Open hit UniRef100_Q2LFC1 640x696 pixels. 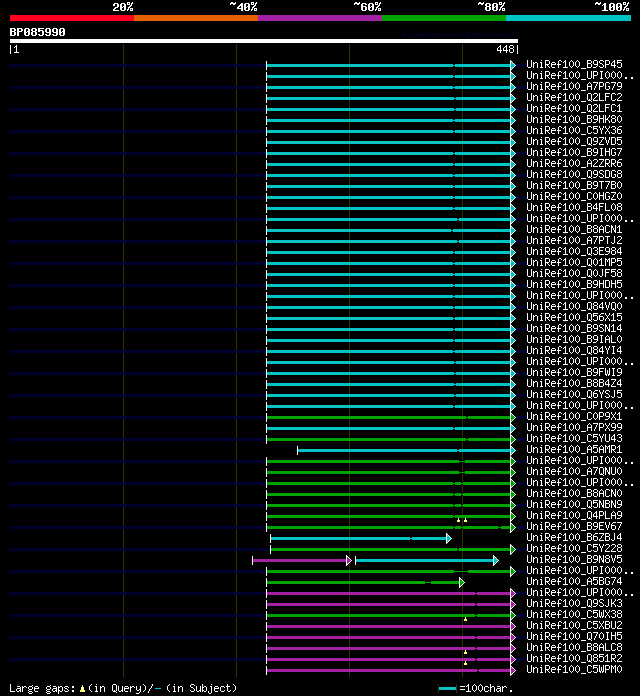point(574,108)
